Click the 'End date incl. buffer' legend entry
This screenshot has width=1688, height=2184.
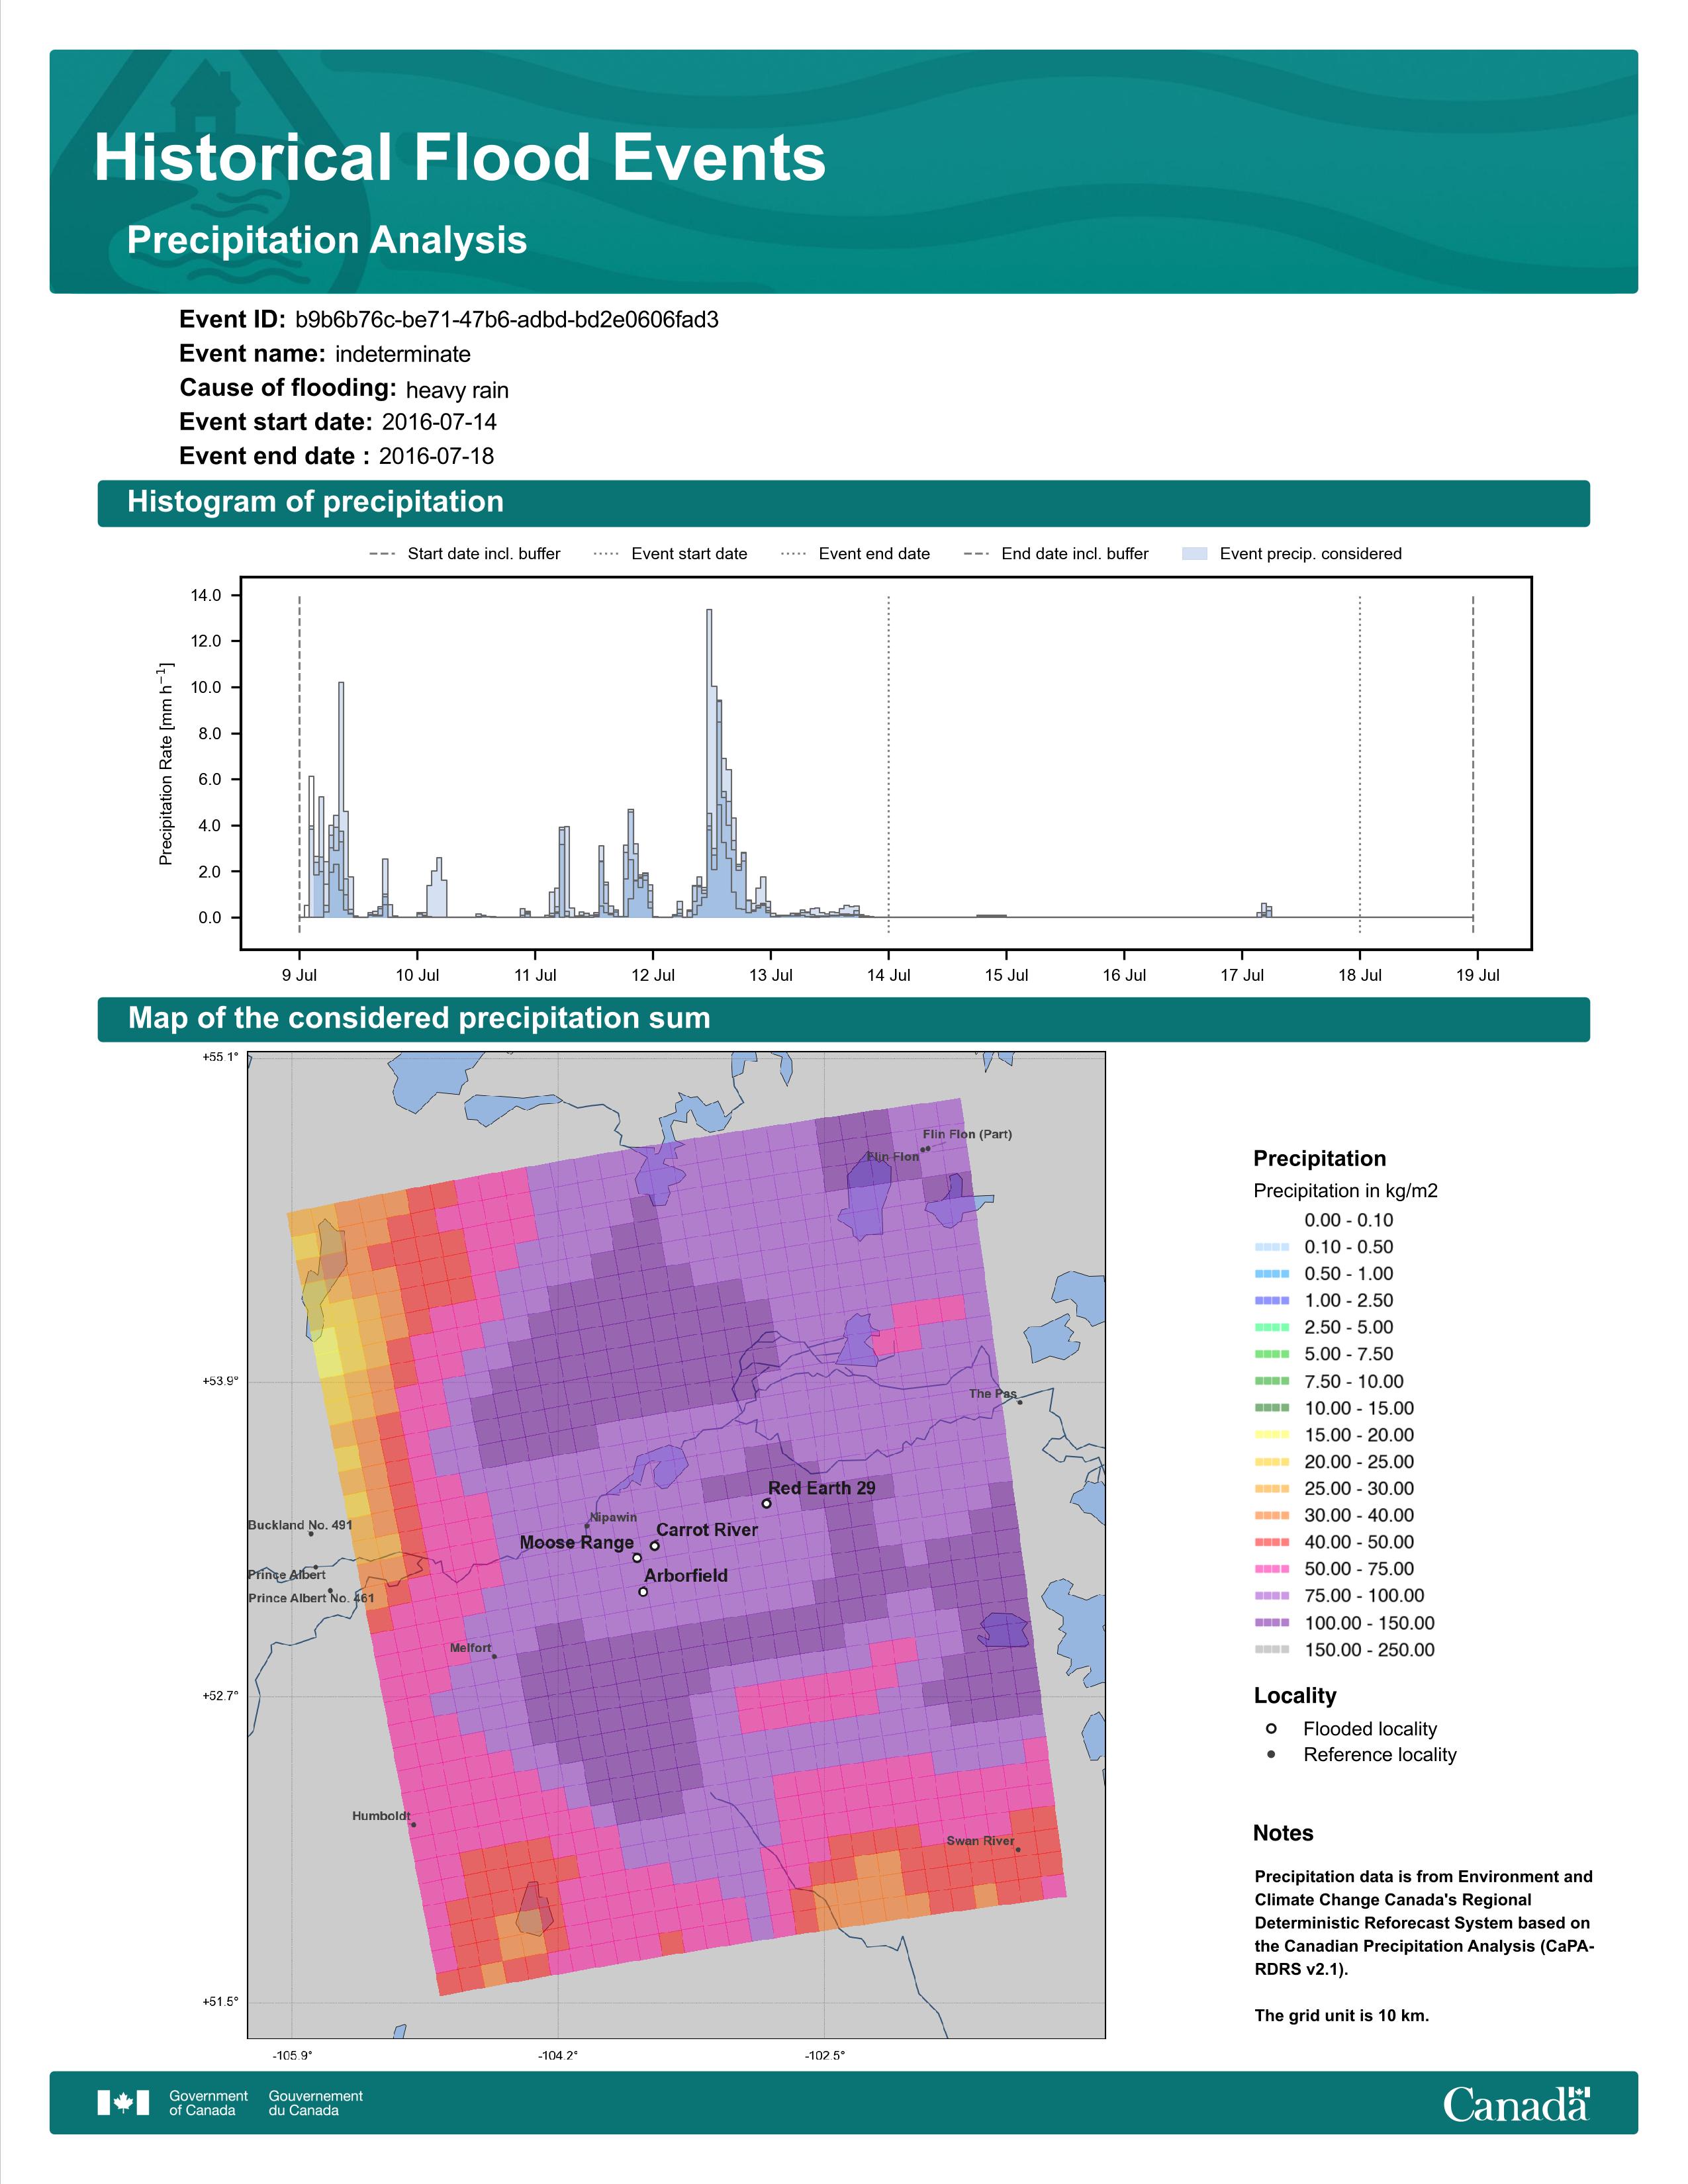click(x=1056, y=554)
